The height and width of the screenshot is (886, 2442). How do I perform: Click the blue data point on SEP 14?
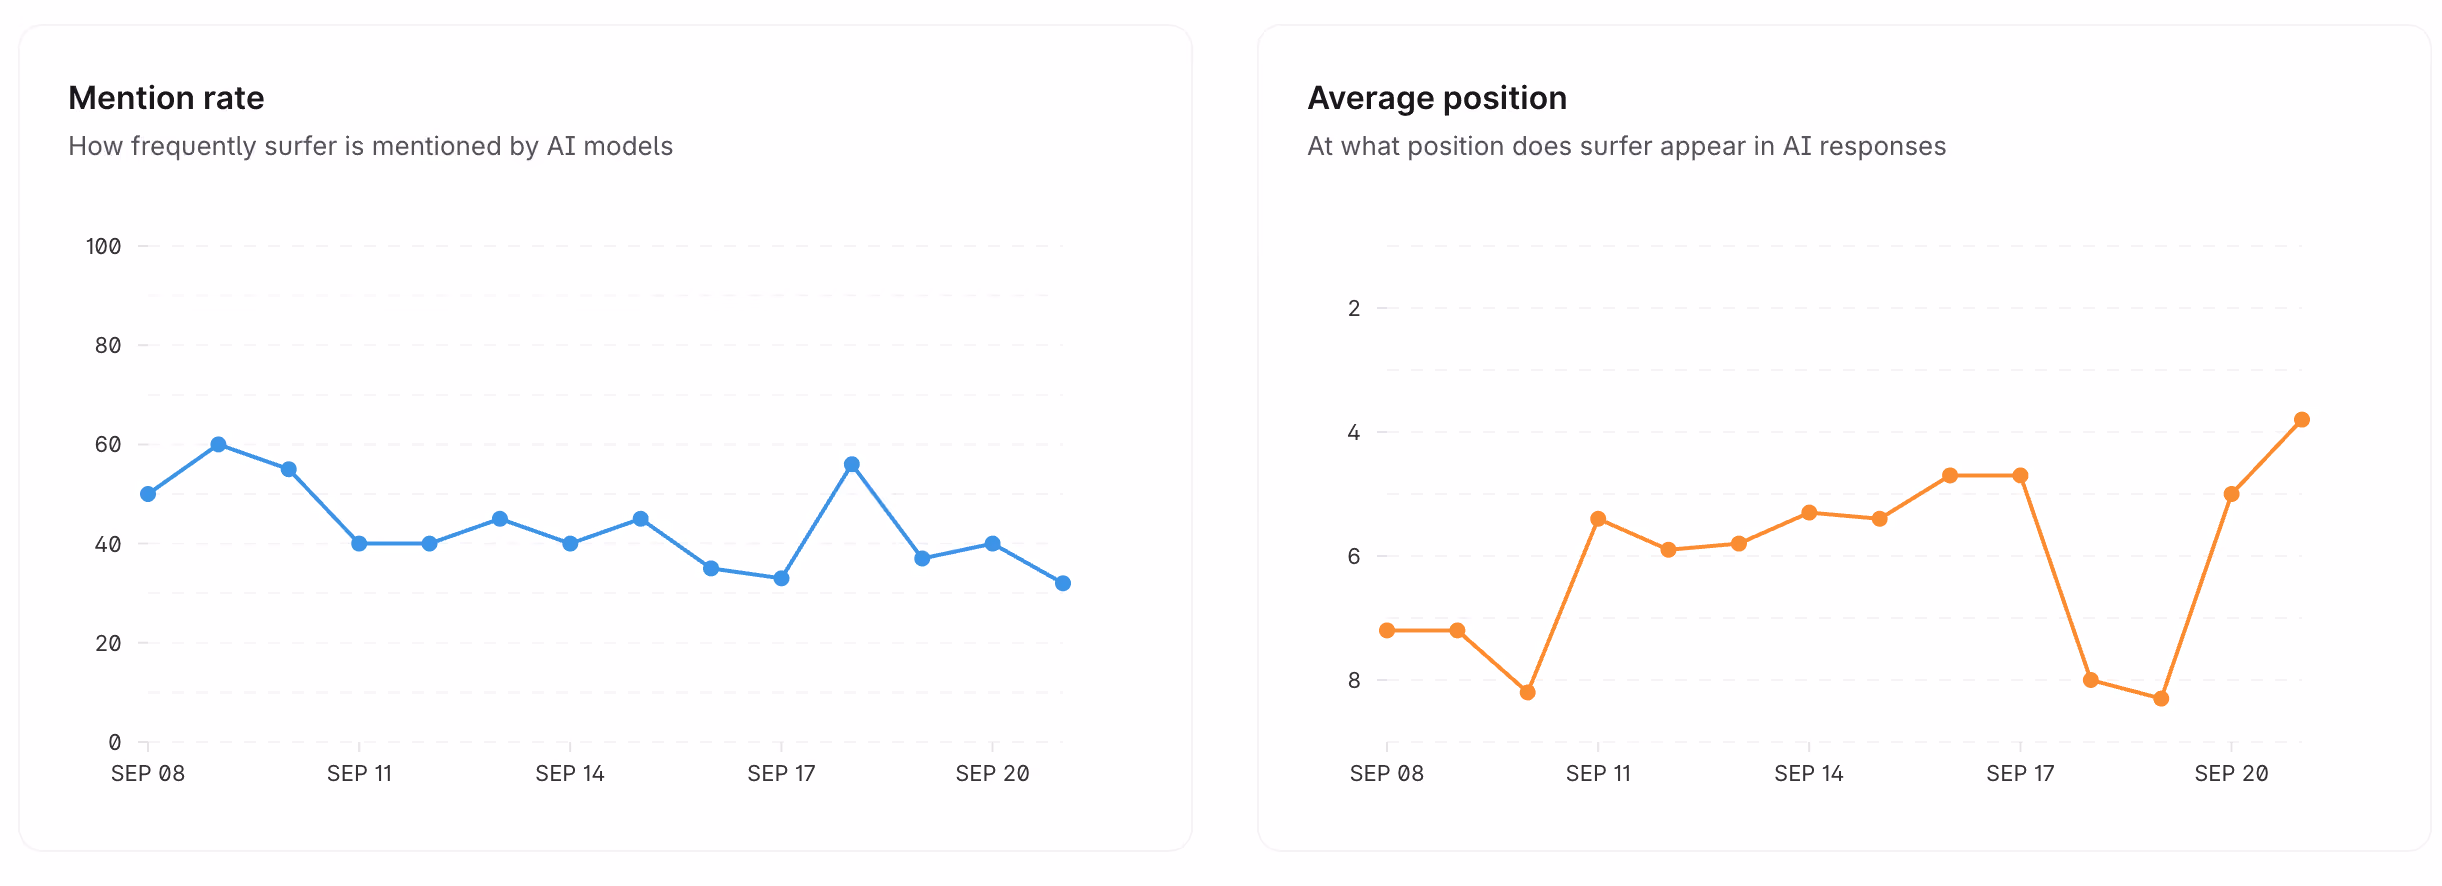[x=570, y=544]
